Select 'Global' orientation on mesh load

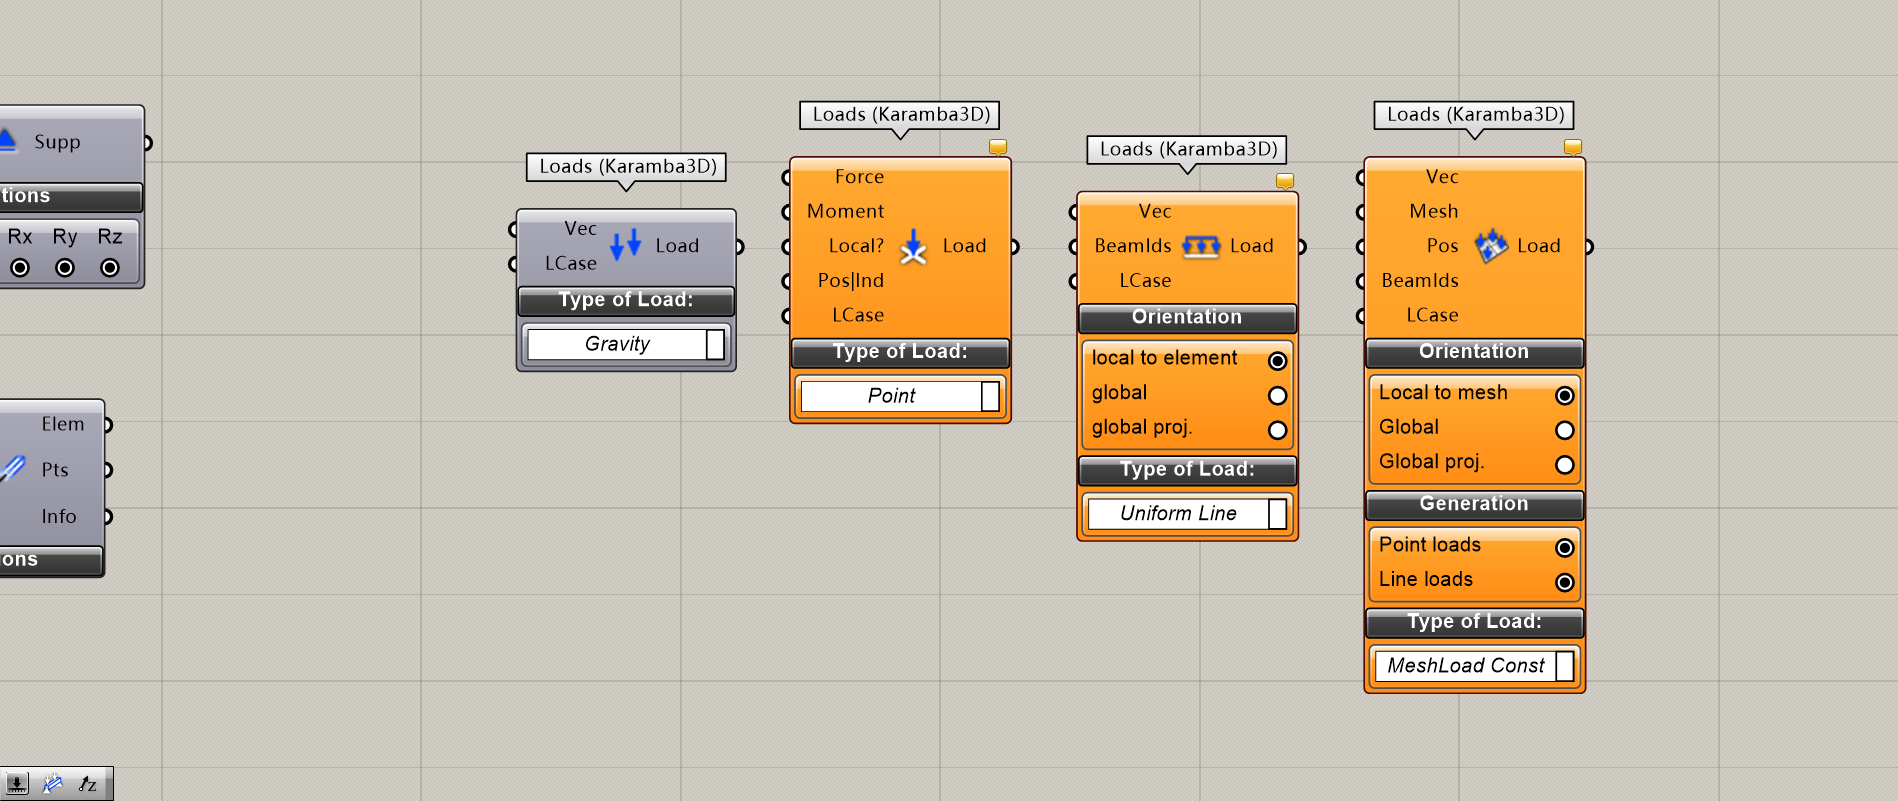[1564, 430]
